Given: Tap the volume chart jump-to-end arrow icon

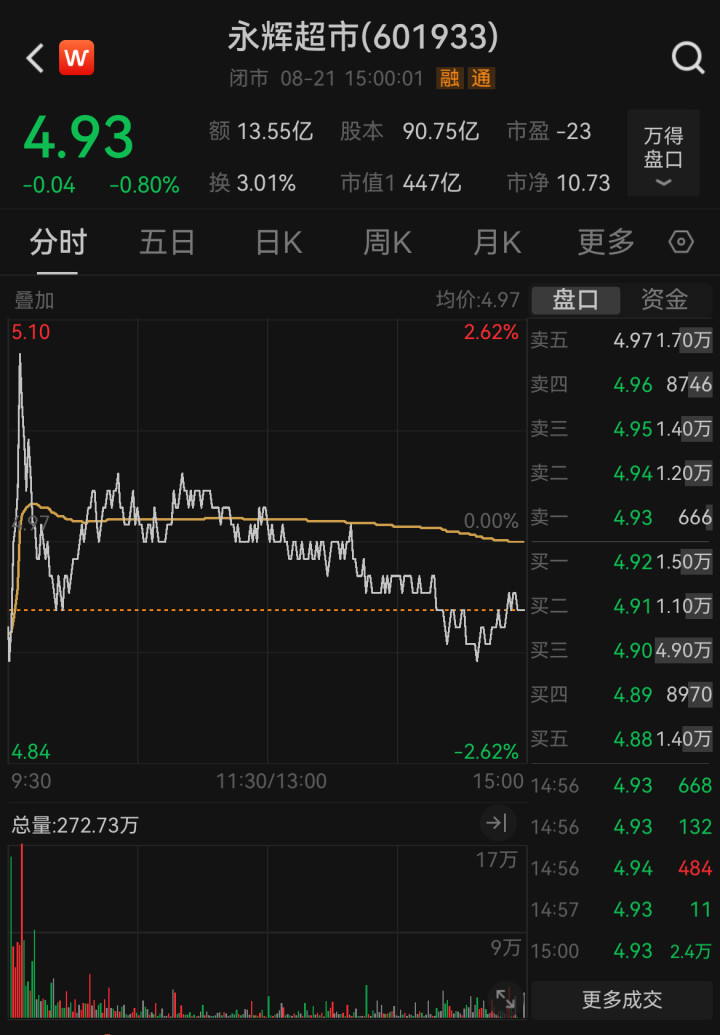Looking at the screenshot, I should (x=496, y=822).
